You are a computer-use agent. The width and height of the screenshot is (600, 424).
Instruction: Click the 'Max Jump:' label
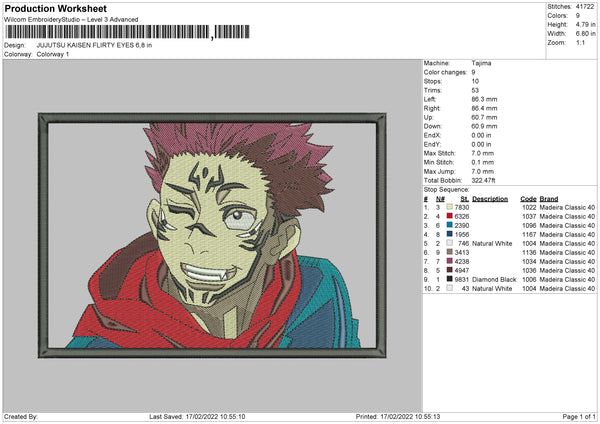440,171
